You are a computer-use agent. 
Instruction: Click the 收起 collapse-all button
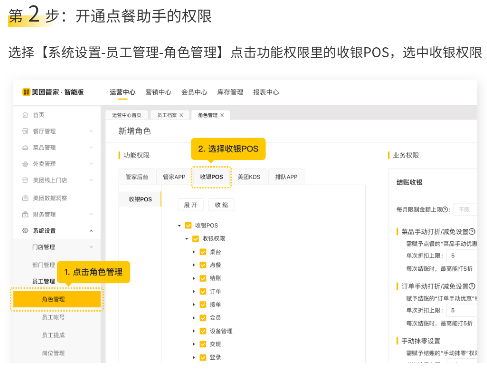point(221,205)
